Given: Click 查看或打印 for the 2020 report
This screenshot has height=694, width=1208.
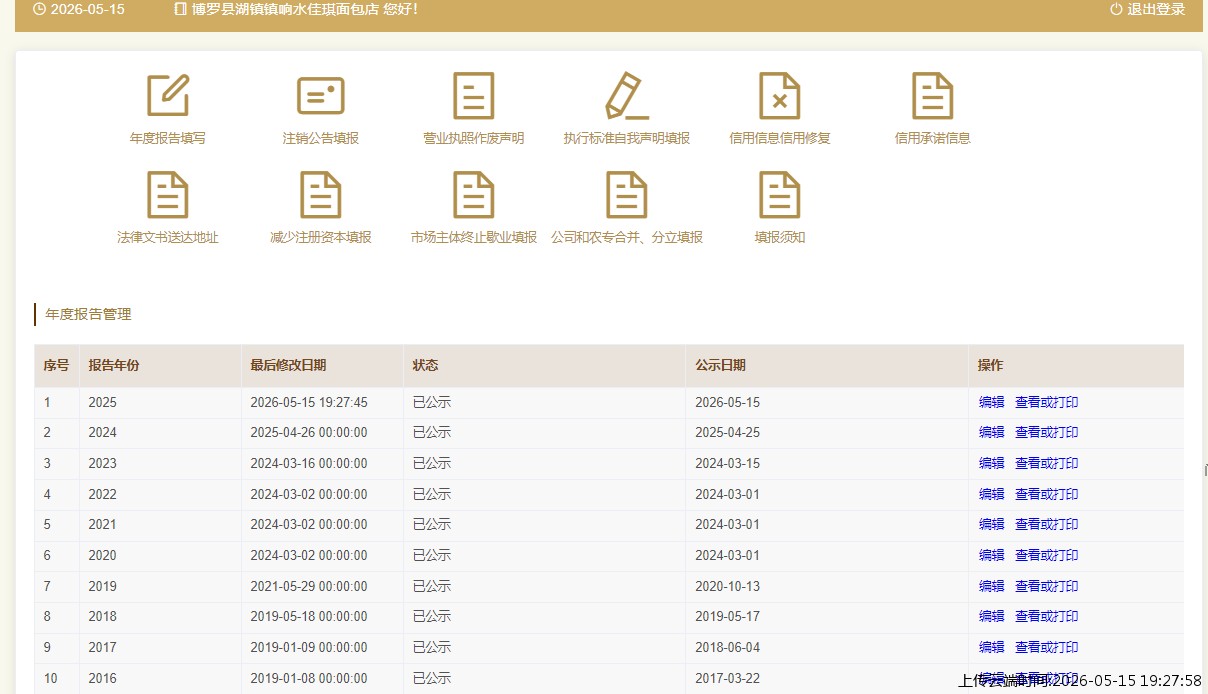Looking at the screenshot, I should [1047, 555].
